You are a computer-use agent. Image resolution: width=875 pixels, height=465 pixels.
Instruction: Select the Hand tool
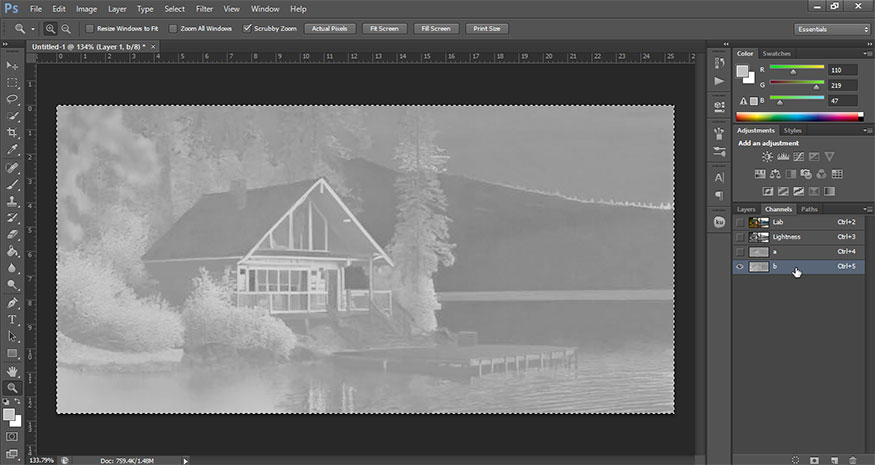tap(13, 370)
